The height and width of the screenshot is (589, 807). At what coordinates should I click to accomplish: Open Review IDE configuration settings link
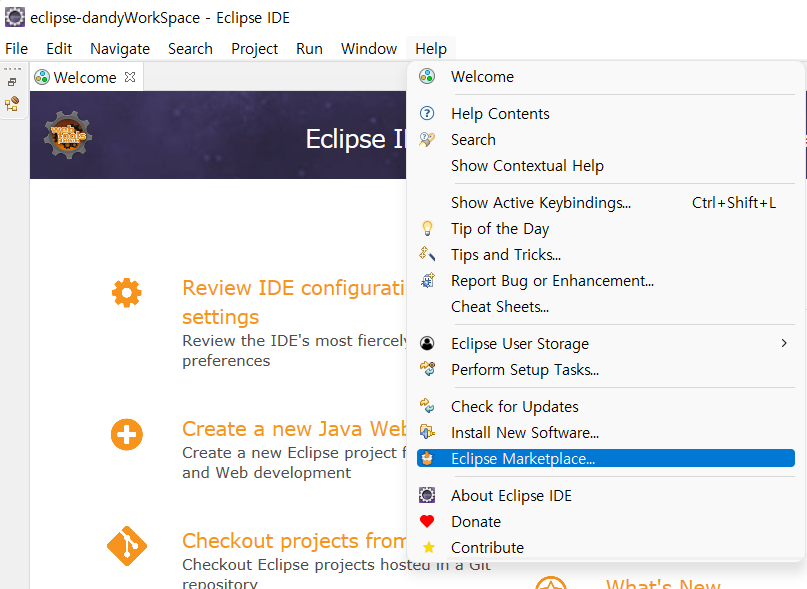point(294,302)
